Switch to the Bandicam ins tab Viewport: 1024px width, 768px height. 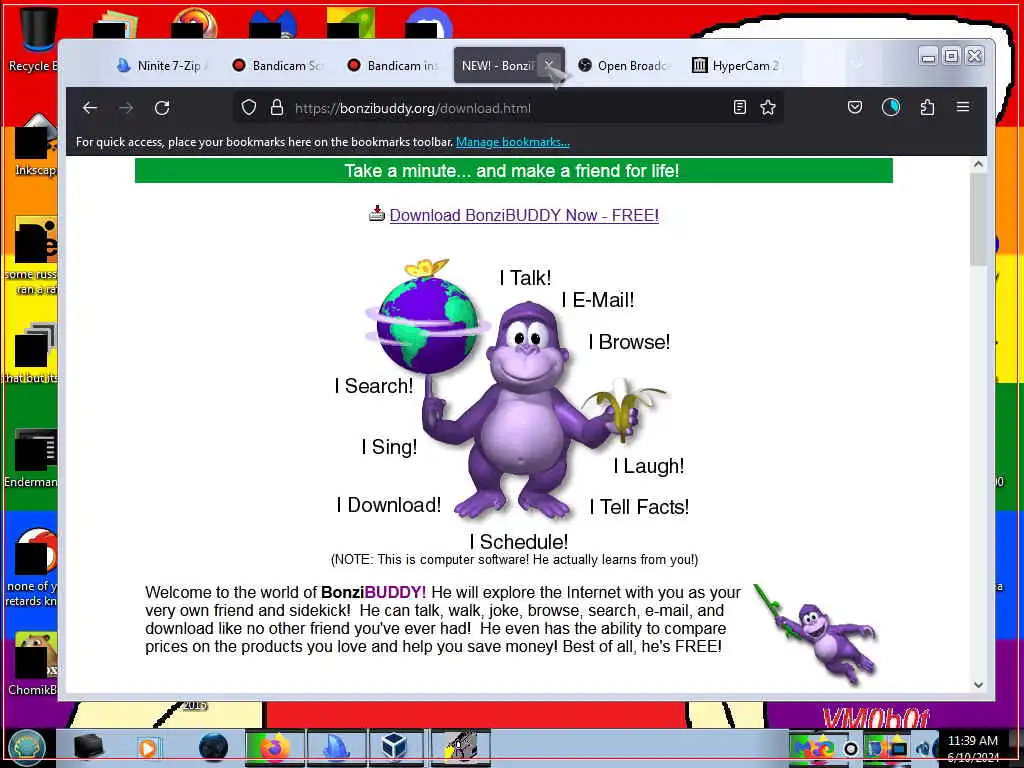point(393,65)
